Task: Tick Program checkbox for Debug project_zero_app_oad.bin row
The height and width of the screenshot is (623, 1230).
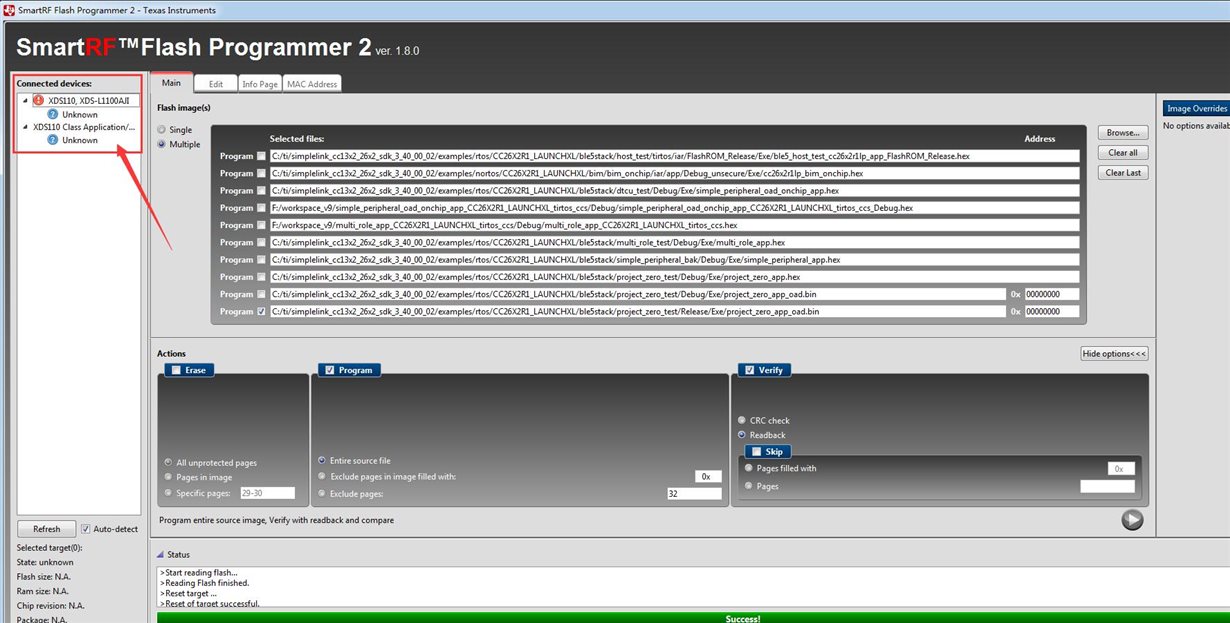Action: click(262, 294)
